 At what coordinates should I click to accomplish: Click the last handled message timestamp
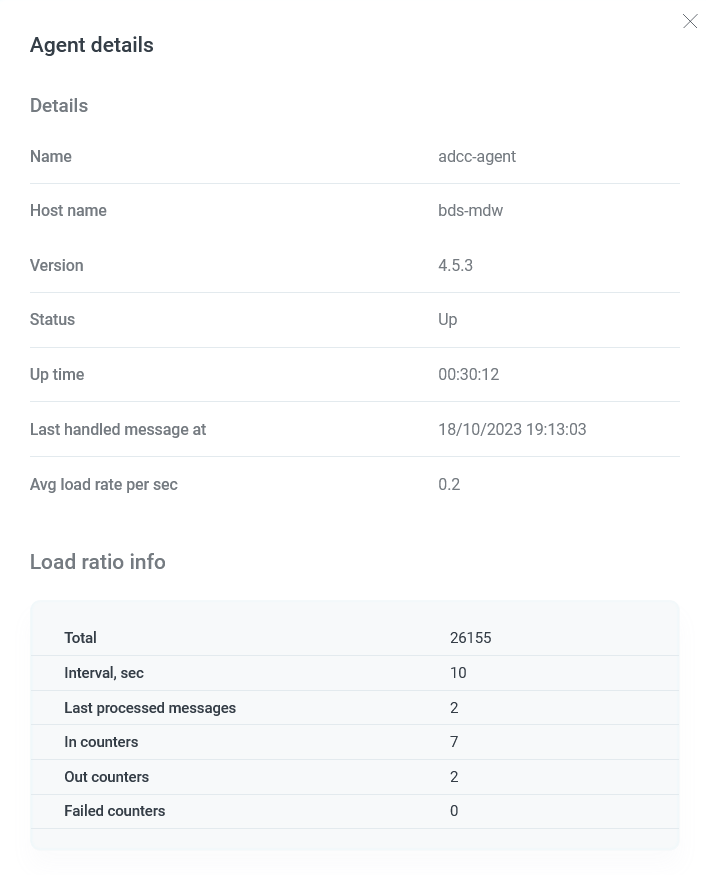click(512, 429)
